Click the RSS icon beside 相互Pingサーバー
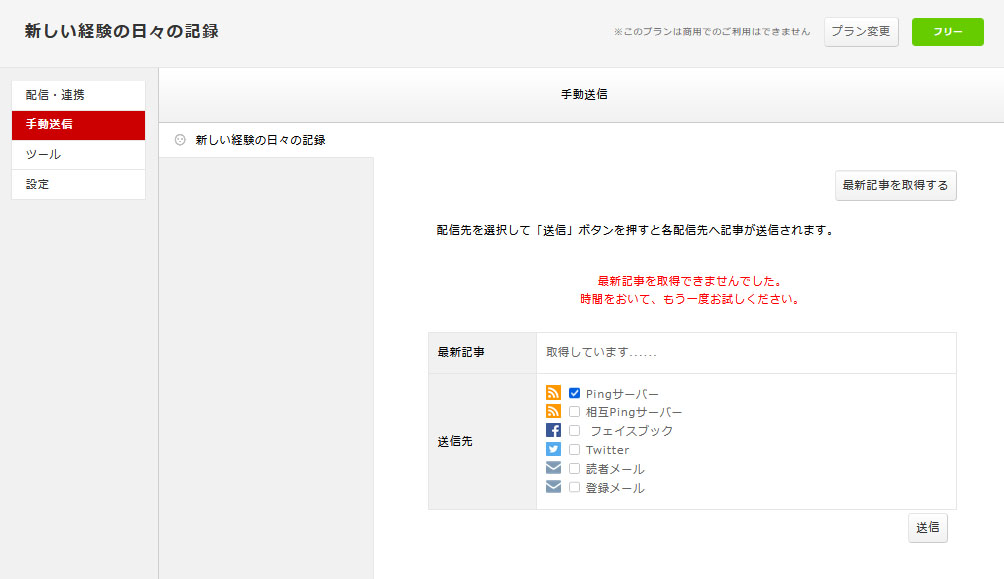This screenshot has width=1004, height=579. (553, 411)
